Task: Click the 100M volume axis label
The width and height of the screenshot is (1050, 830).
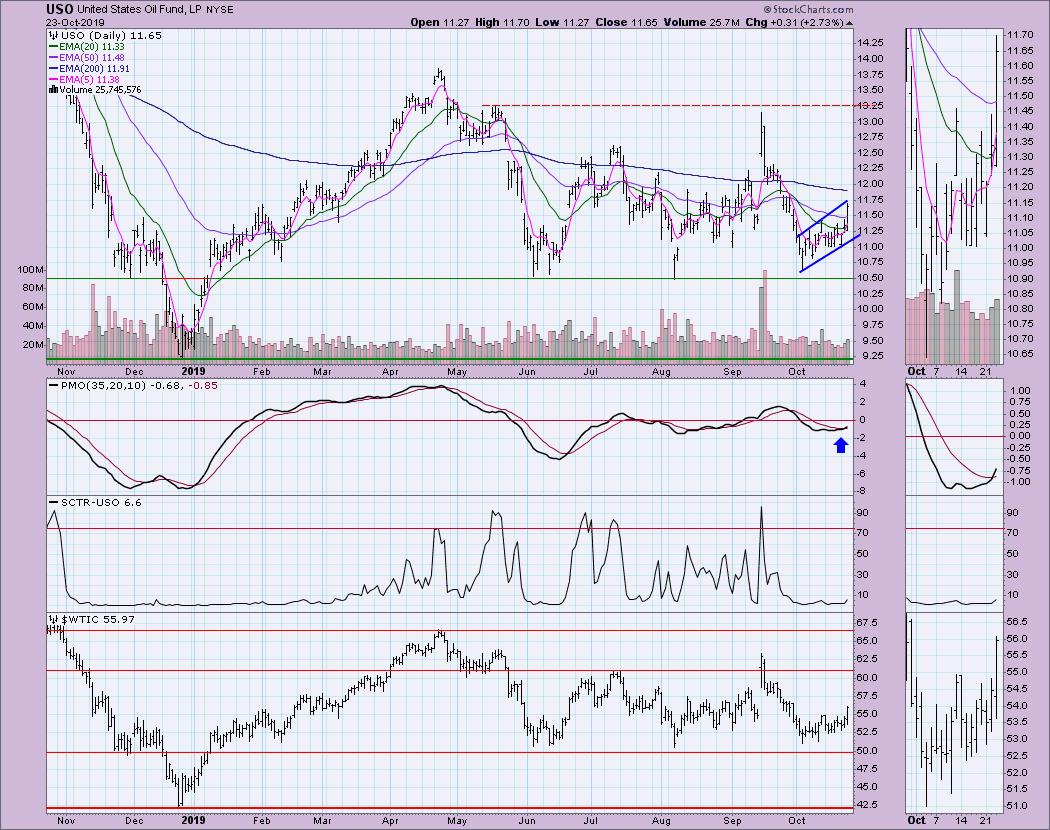Action: tap(32, 270)
